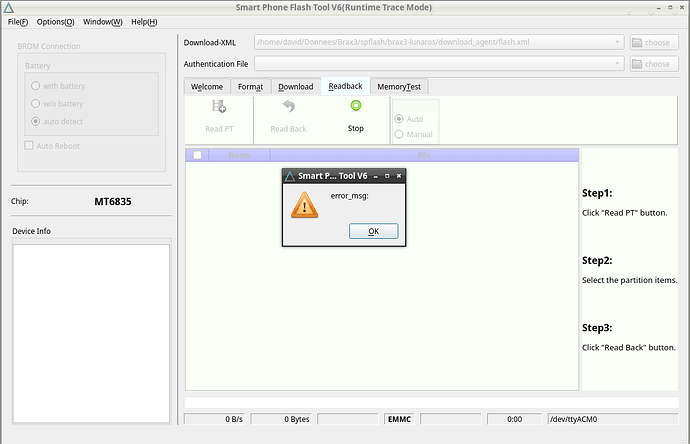The height and width of the screenshot is (444, 690).
Task: Select the Manual readback mode radio
Action: coord(399,134)
